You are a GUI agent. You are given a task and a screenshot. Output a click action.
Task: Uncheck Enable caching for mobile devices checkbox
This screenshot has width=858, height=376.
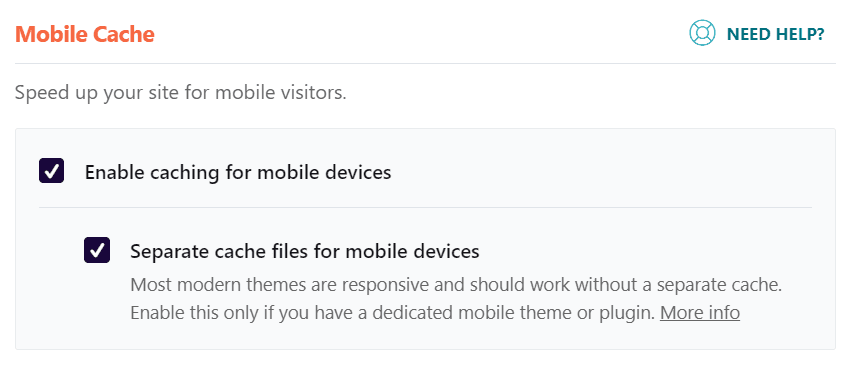click(51, 171)
